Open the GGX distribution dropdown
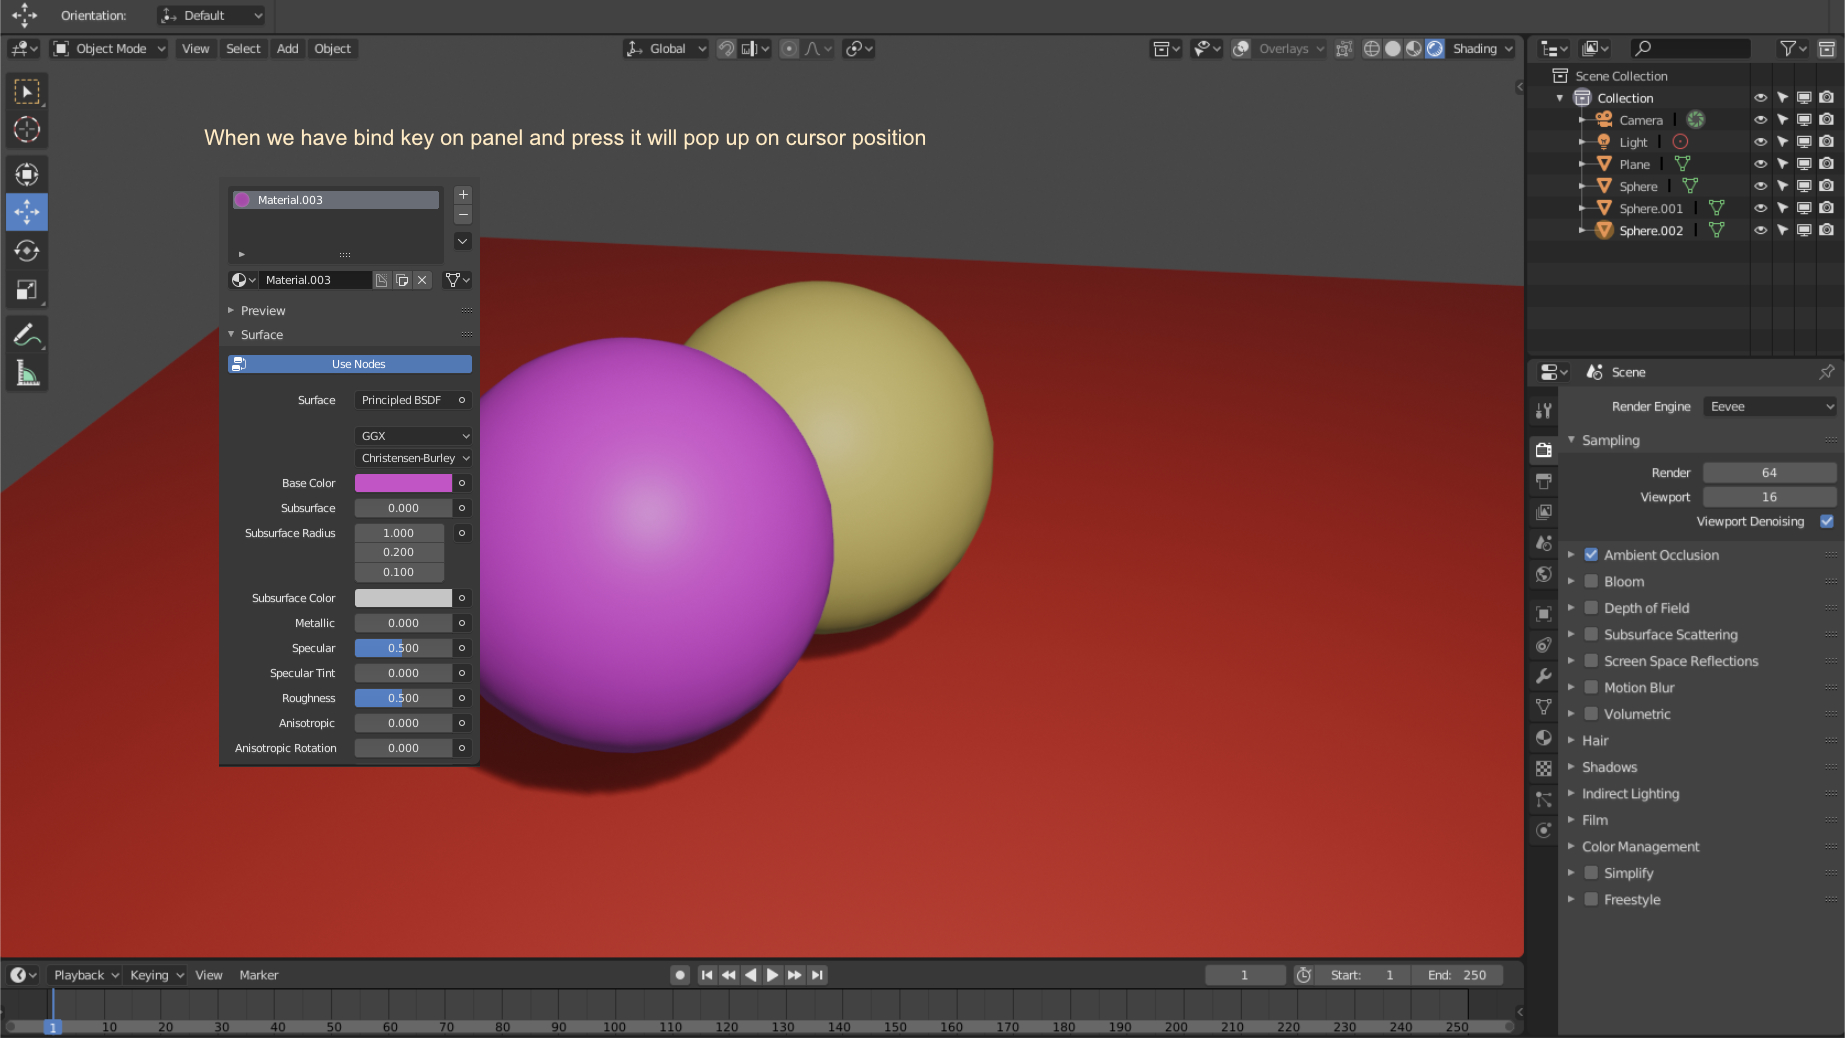Screen dimensions: 1845x1038 413,436
